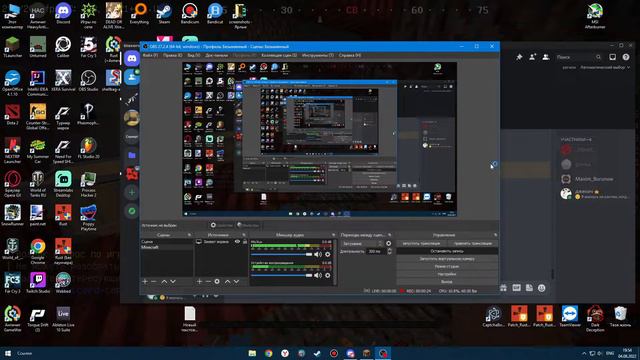Open Mic/Aux audio gear settings

(x=328, y=254)
